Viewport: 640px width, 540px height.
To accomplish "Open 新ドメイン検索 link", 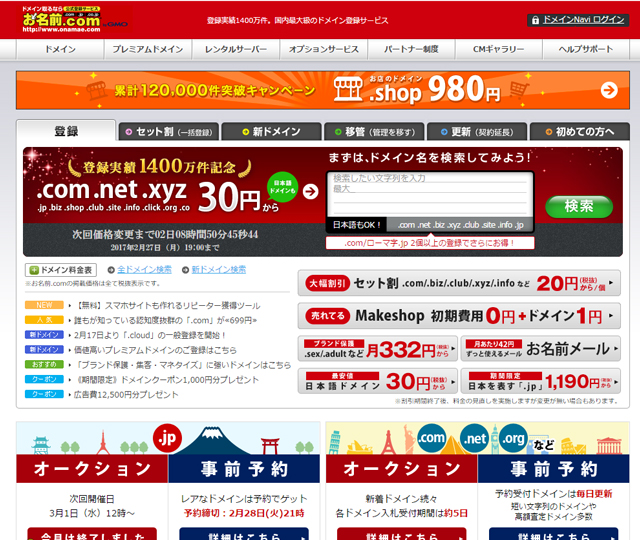I will click(x=219, y=270).
